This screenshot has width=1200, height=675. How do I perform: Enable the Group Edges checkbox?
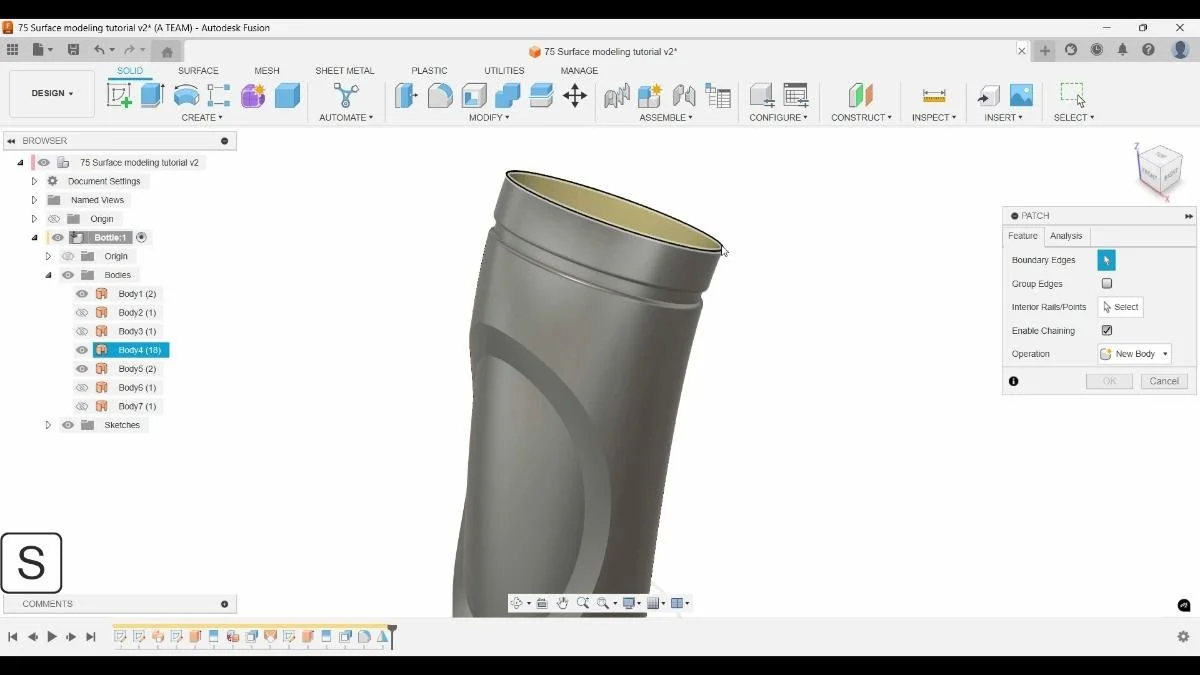point(1107,284)
